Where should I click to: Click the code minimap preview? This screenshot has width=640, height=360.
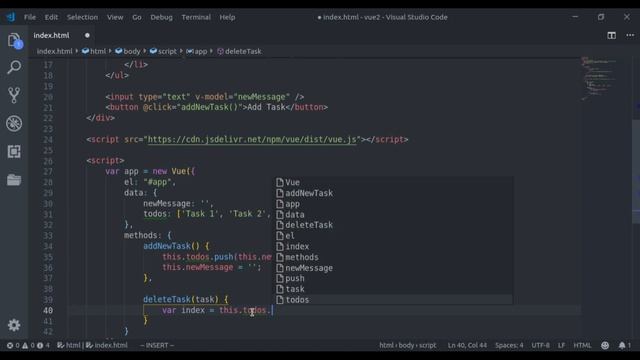pyautogui.click(x=599, y=78)
